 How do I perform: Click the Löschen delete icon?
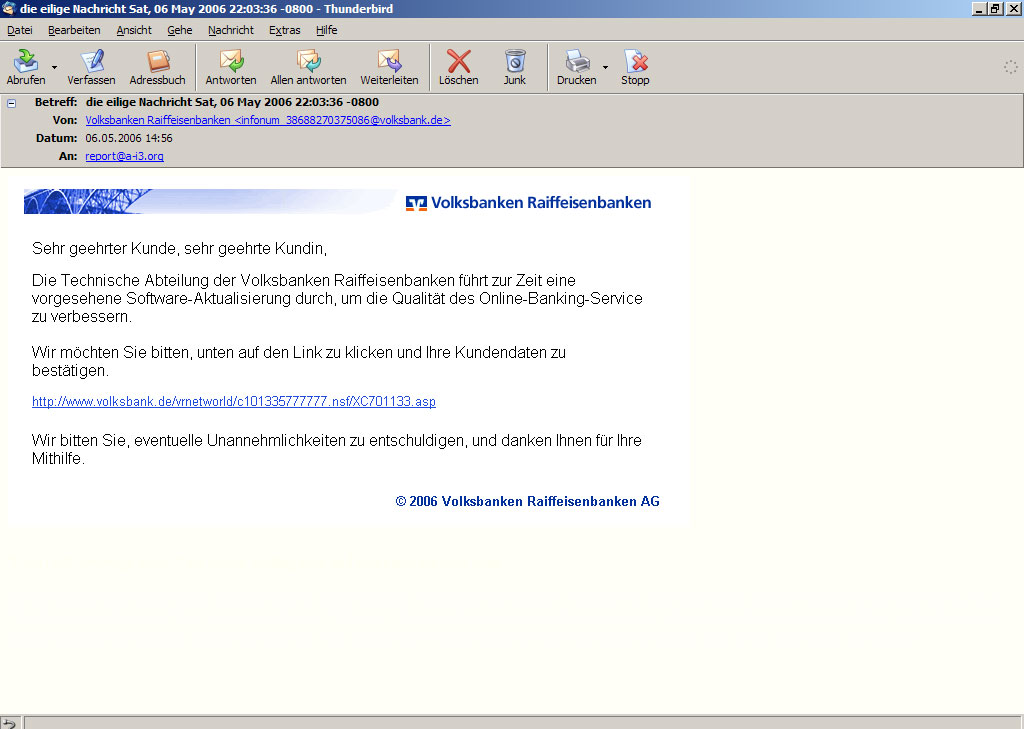[x=458, y=61]
